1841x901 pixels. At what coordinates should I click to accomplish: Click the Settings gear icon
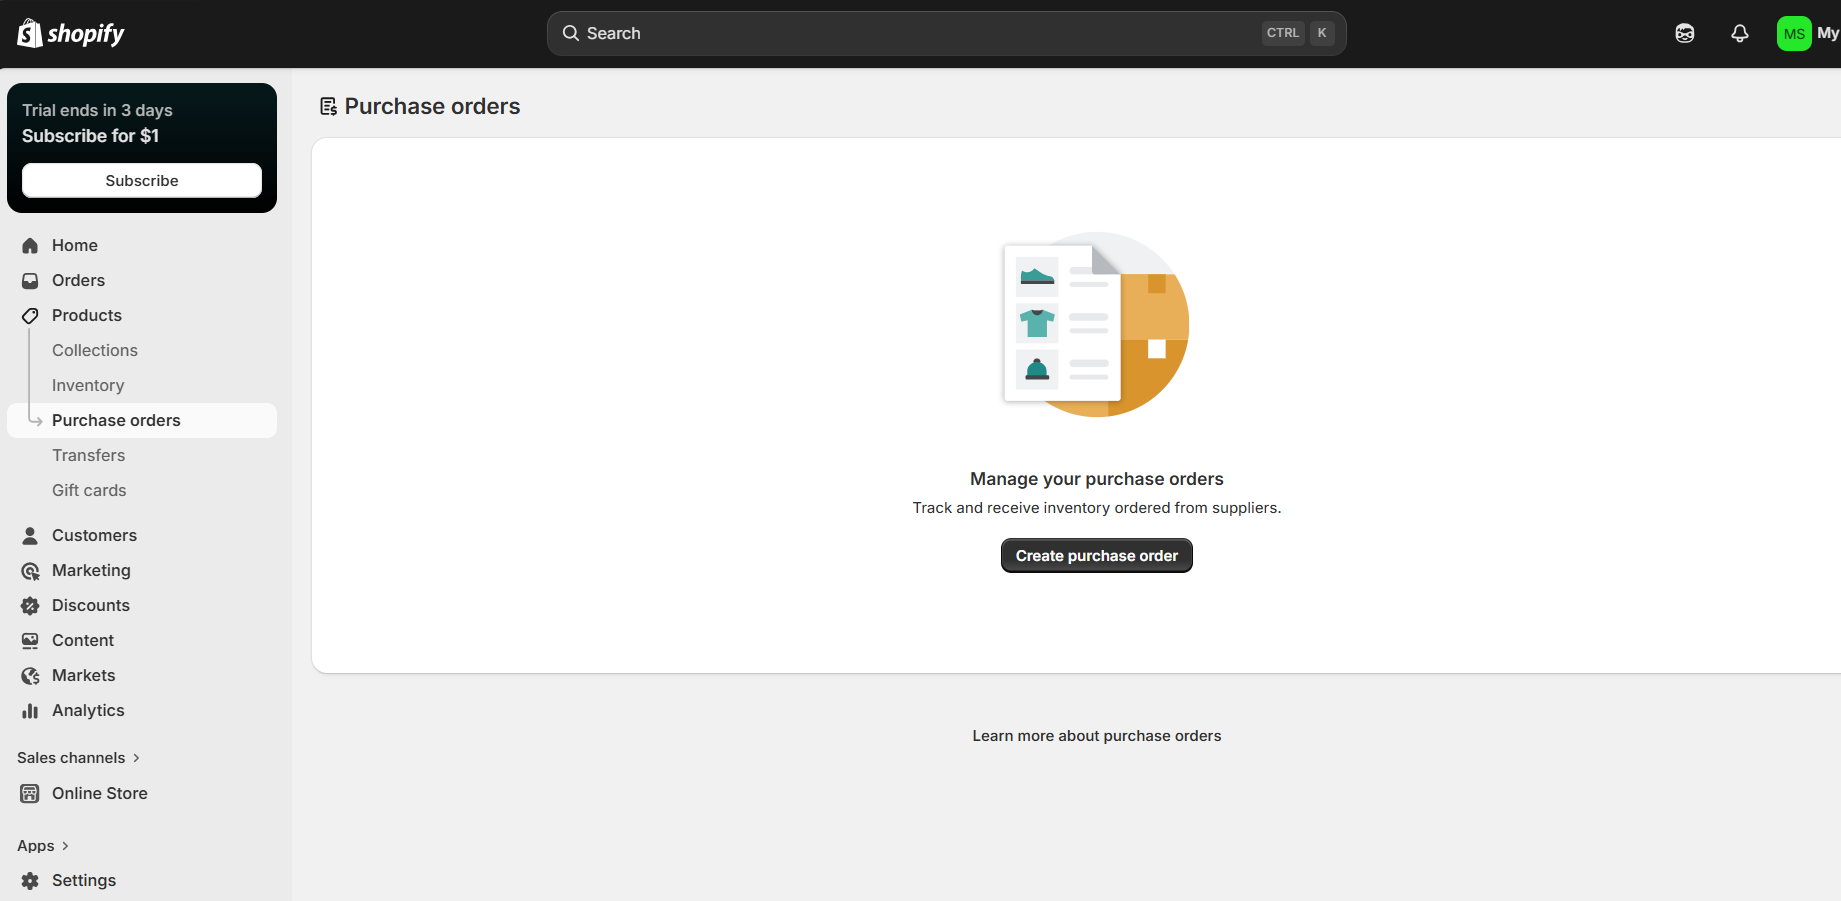pyautogui.click(x=30, y=881)
